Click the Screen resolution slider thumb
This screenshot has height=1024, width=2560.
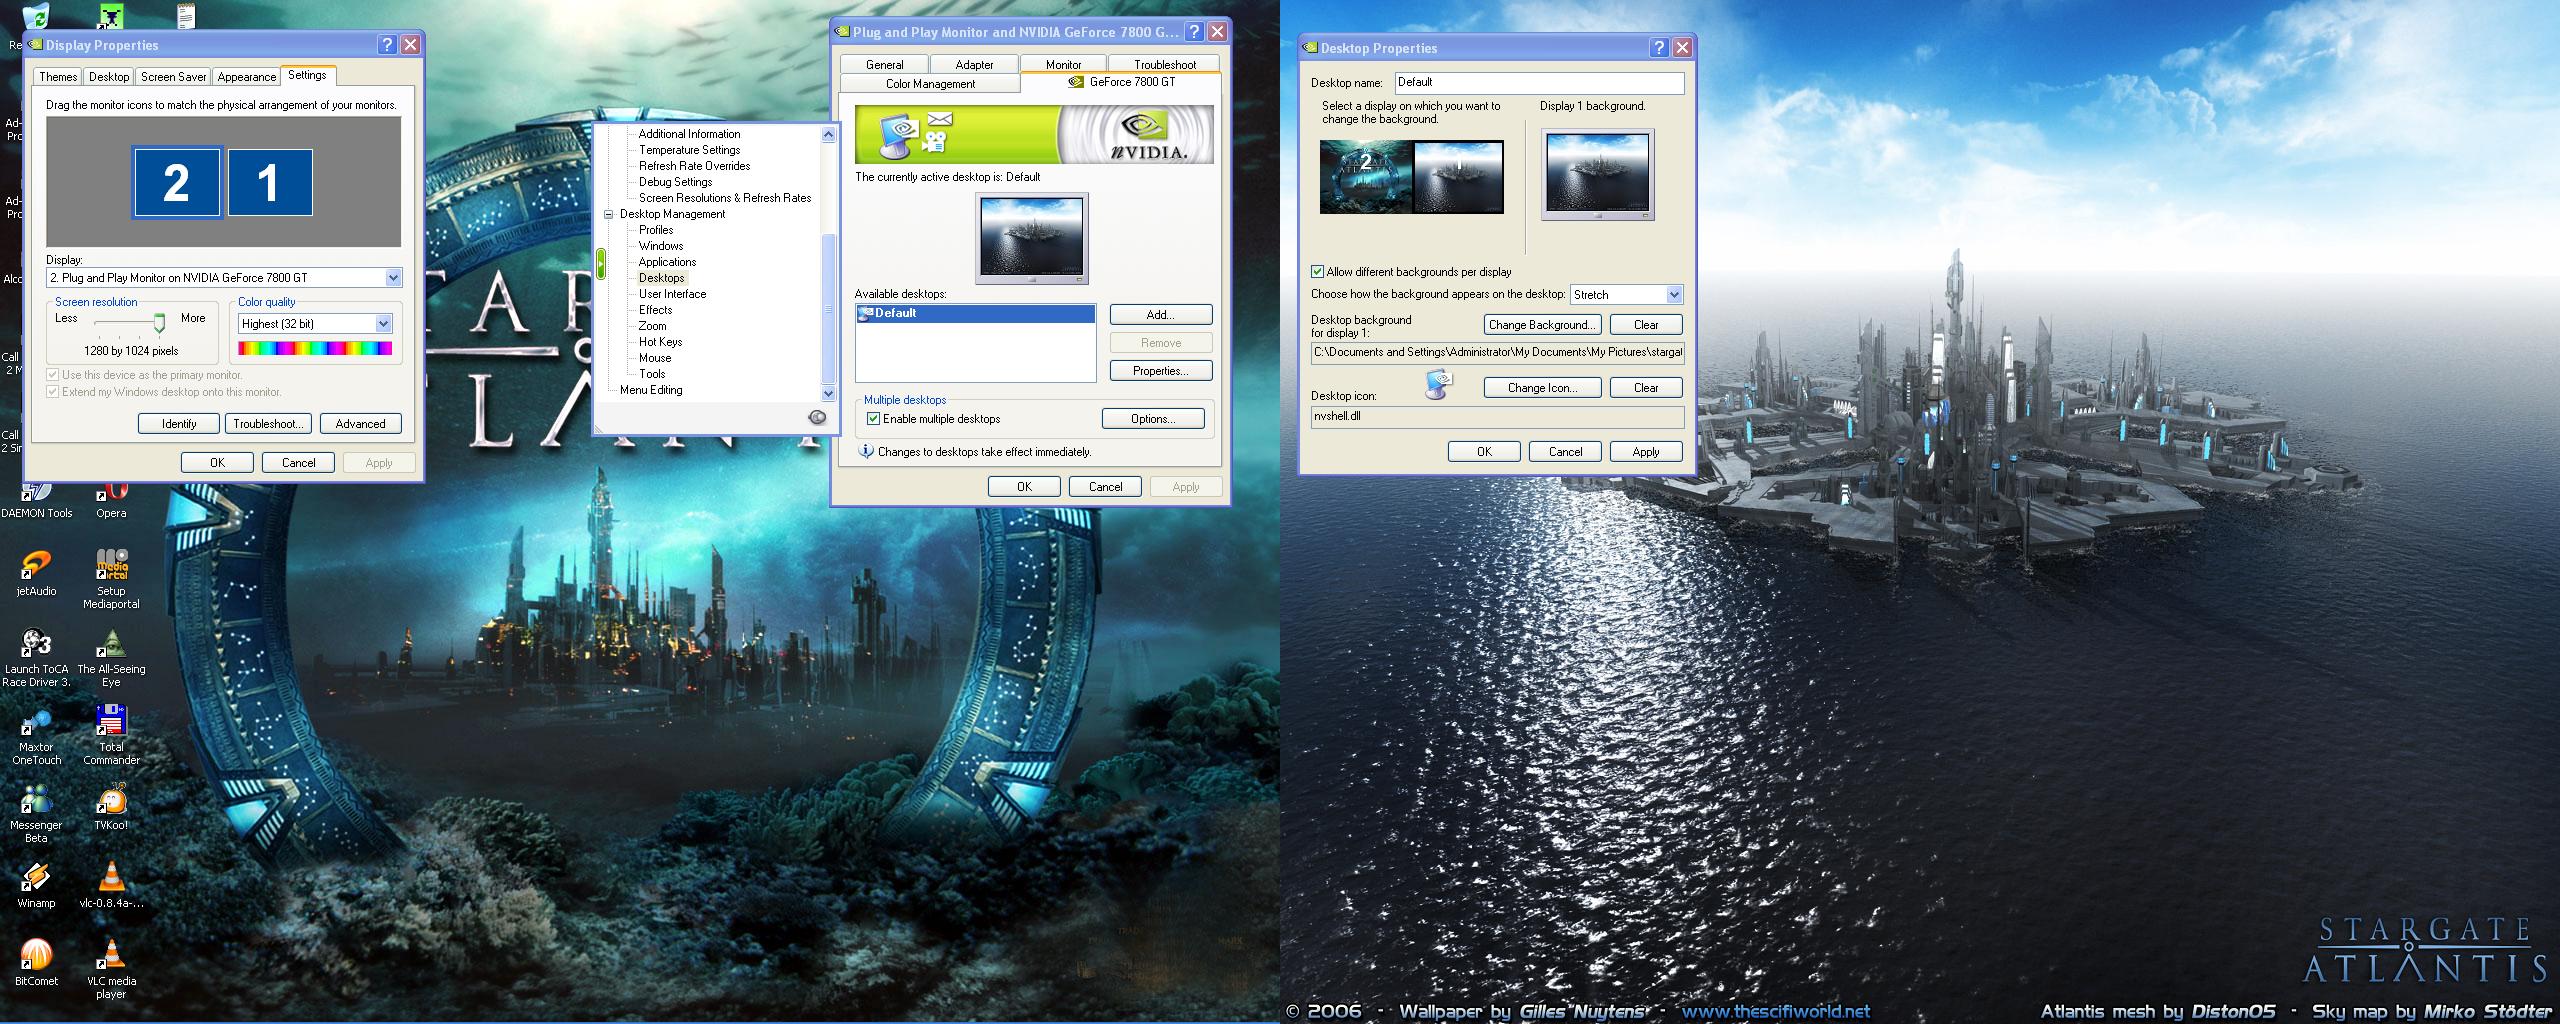point(159,323)
